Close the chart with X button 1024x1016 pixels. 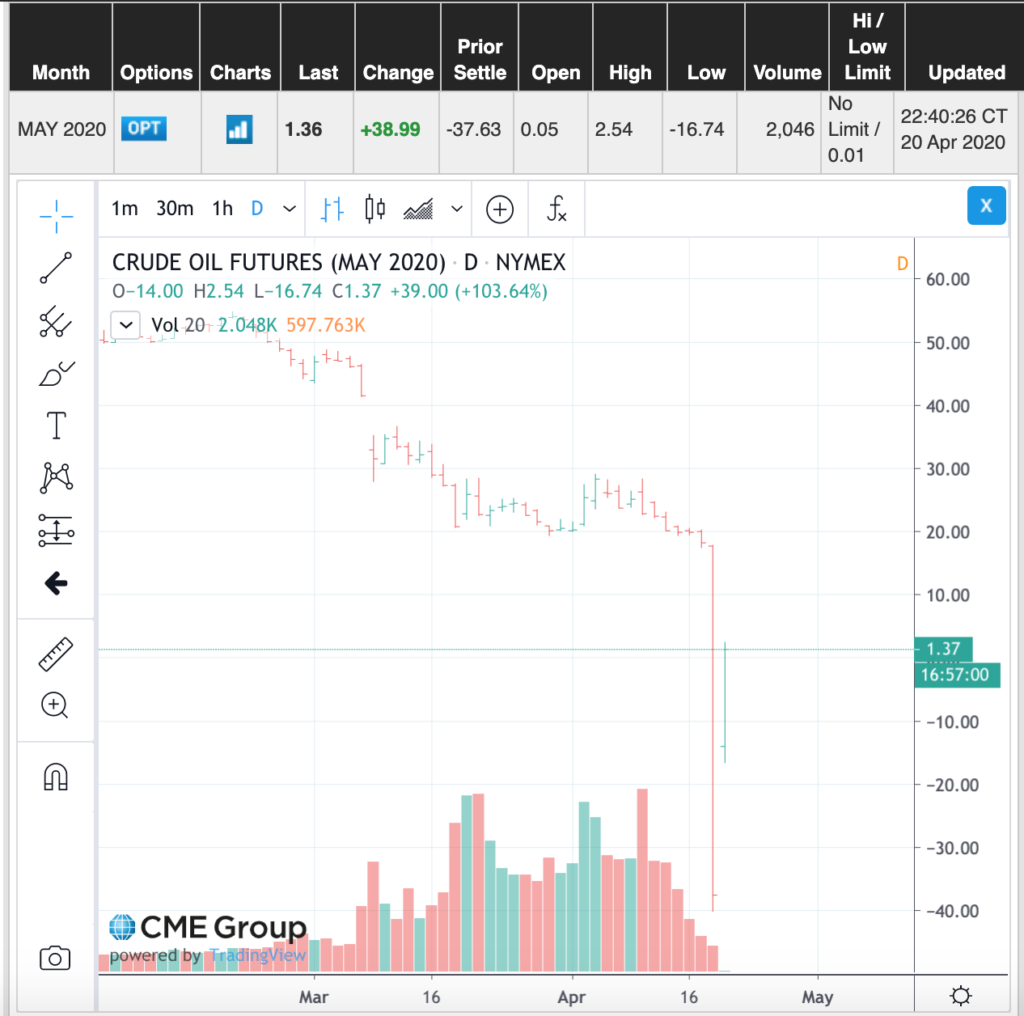click(985, 206)
